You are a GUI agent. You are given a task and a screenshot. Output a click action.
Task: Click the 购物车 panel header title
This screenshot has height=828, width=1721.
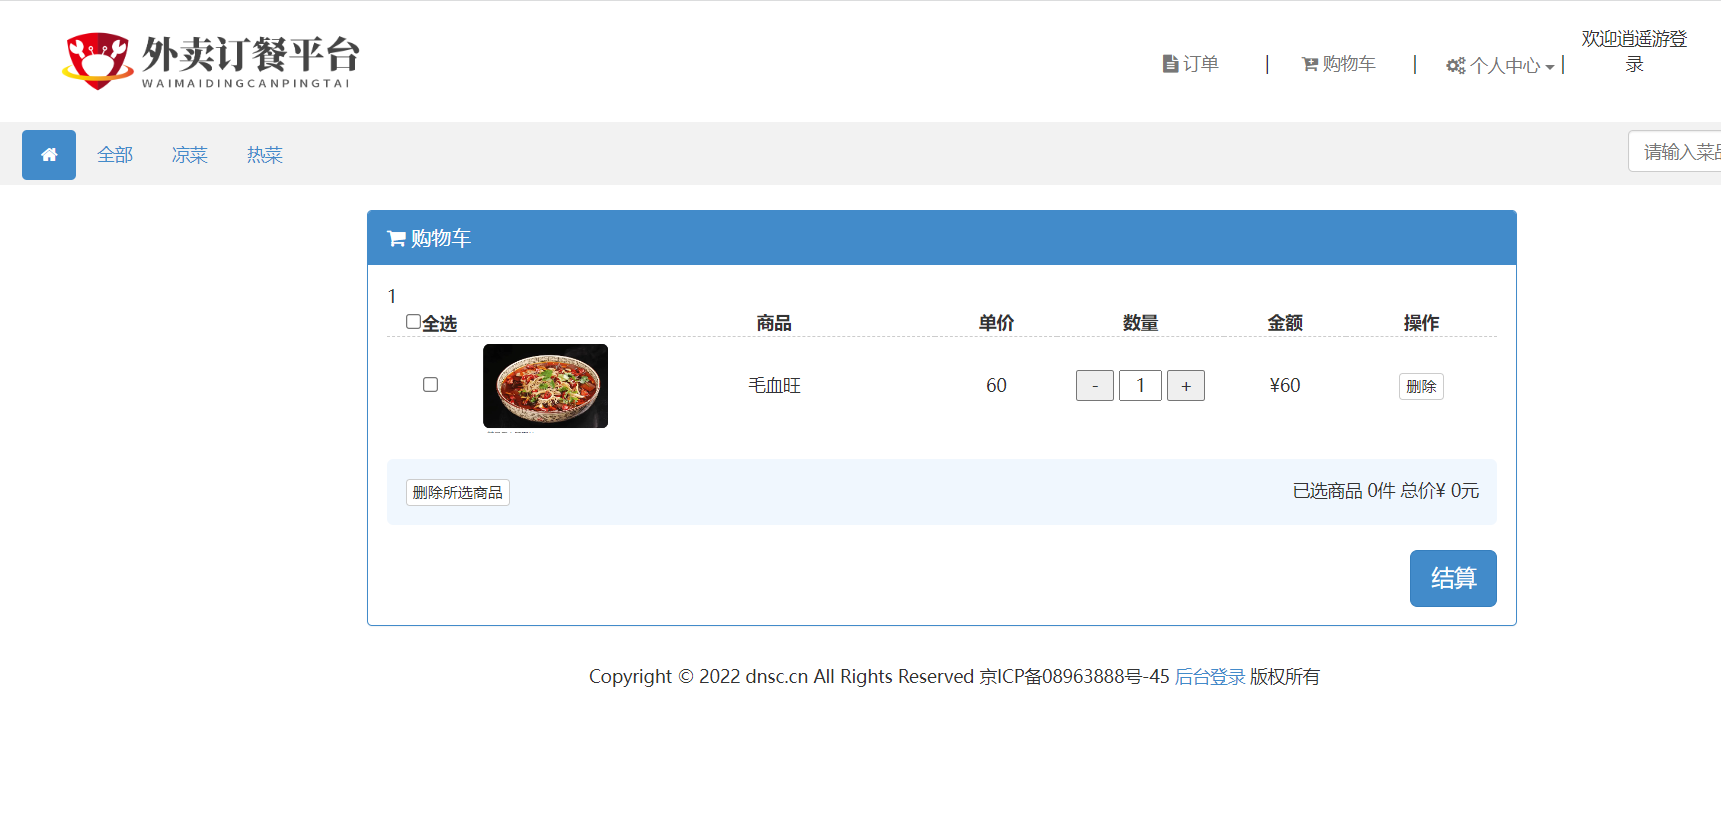[429, 238]
